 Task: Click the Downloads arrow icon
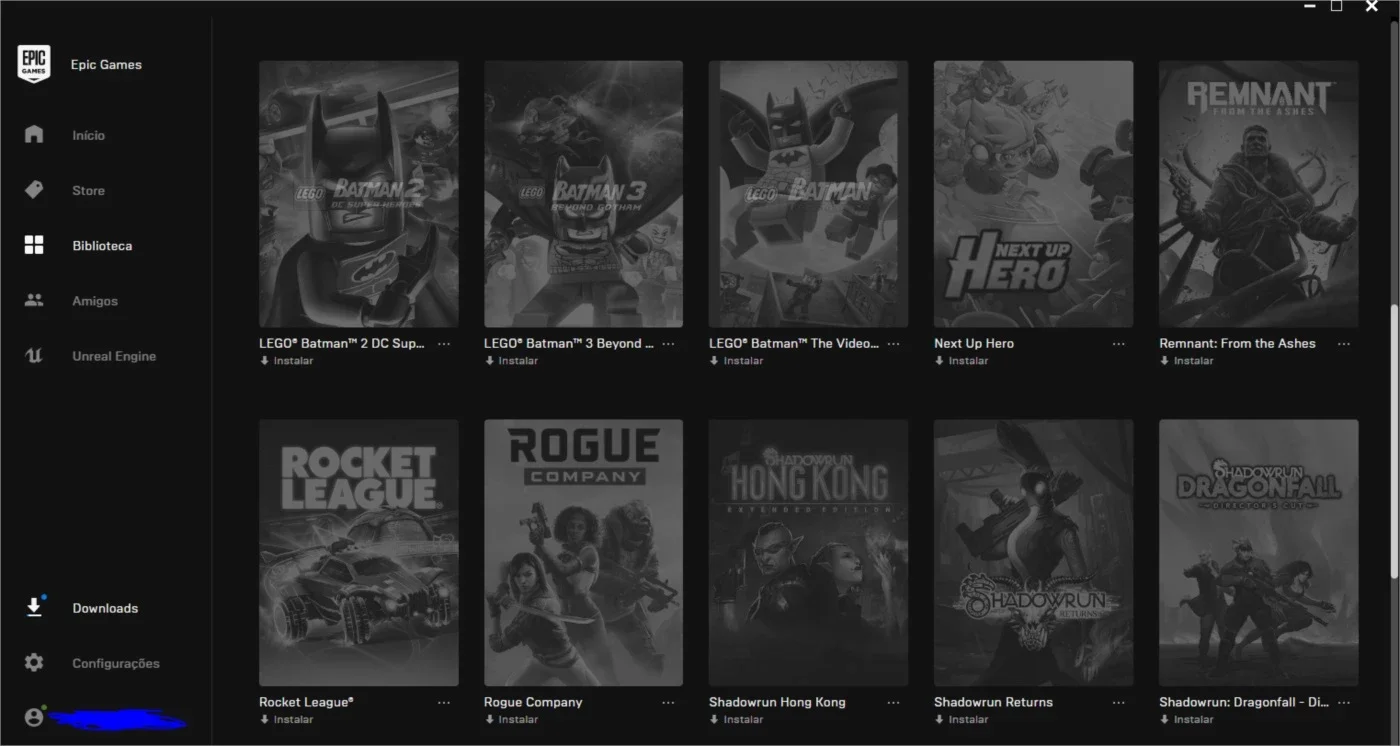click(34, 607)
